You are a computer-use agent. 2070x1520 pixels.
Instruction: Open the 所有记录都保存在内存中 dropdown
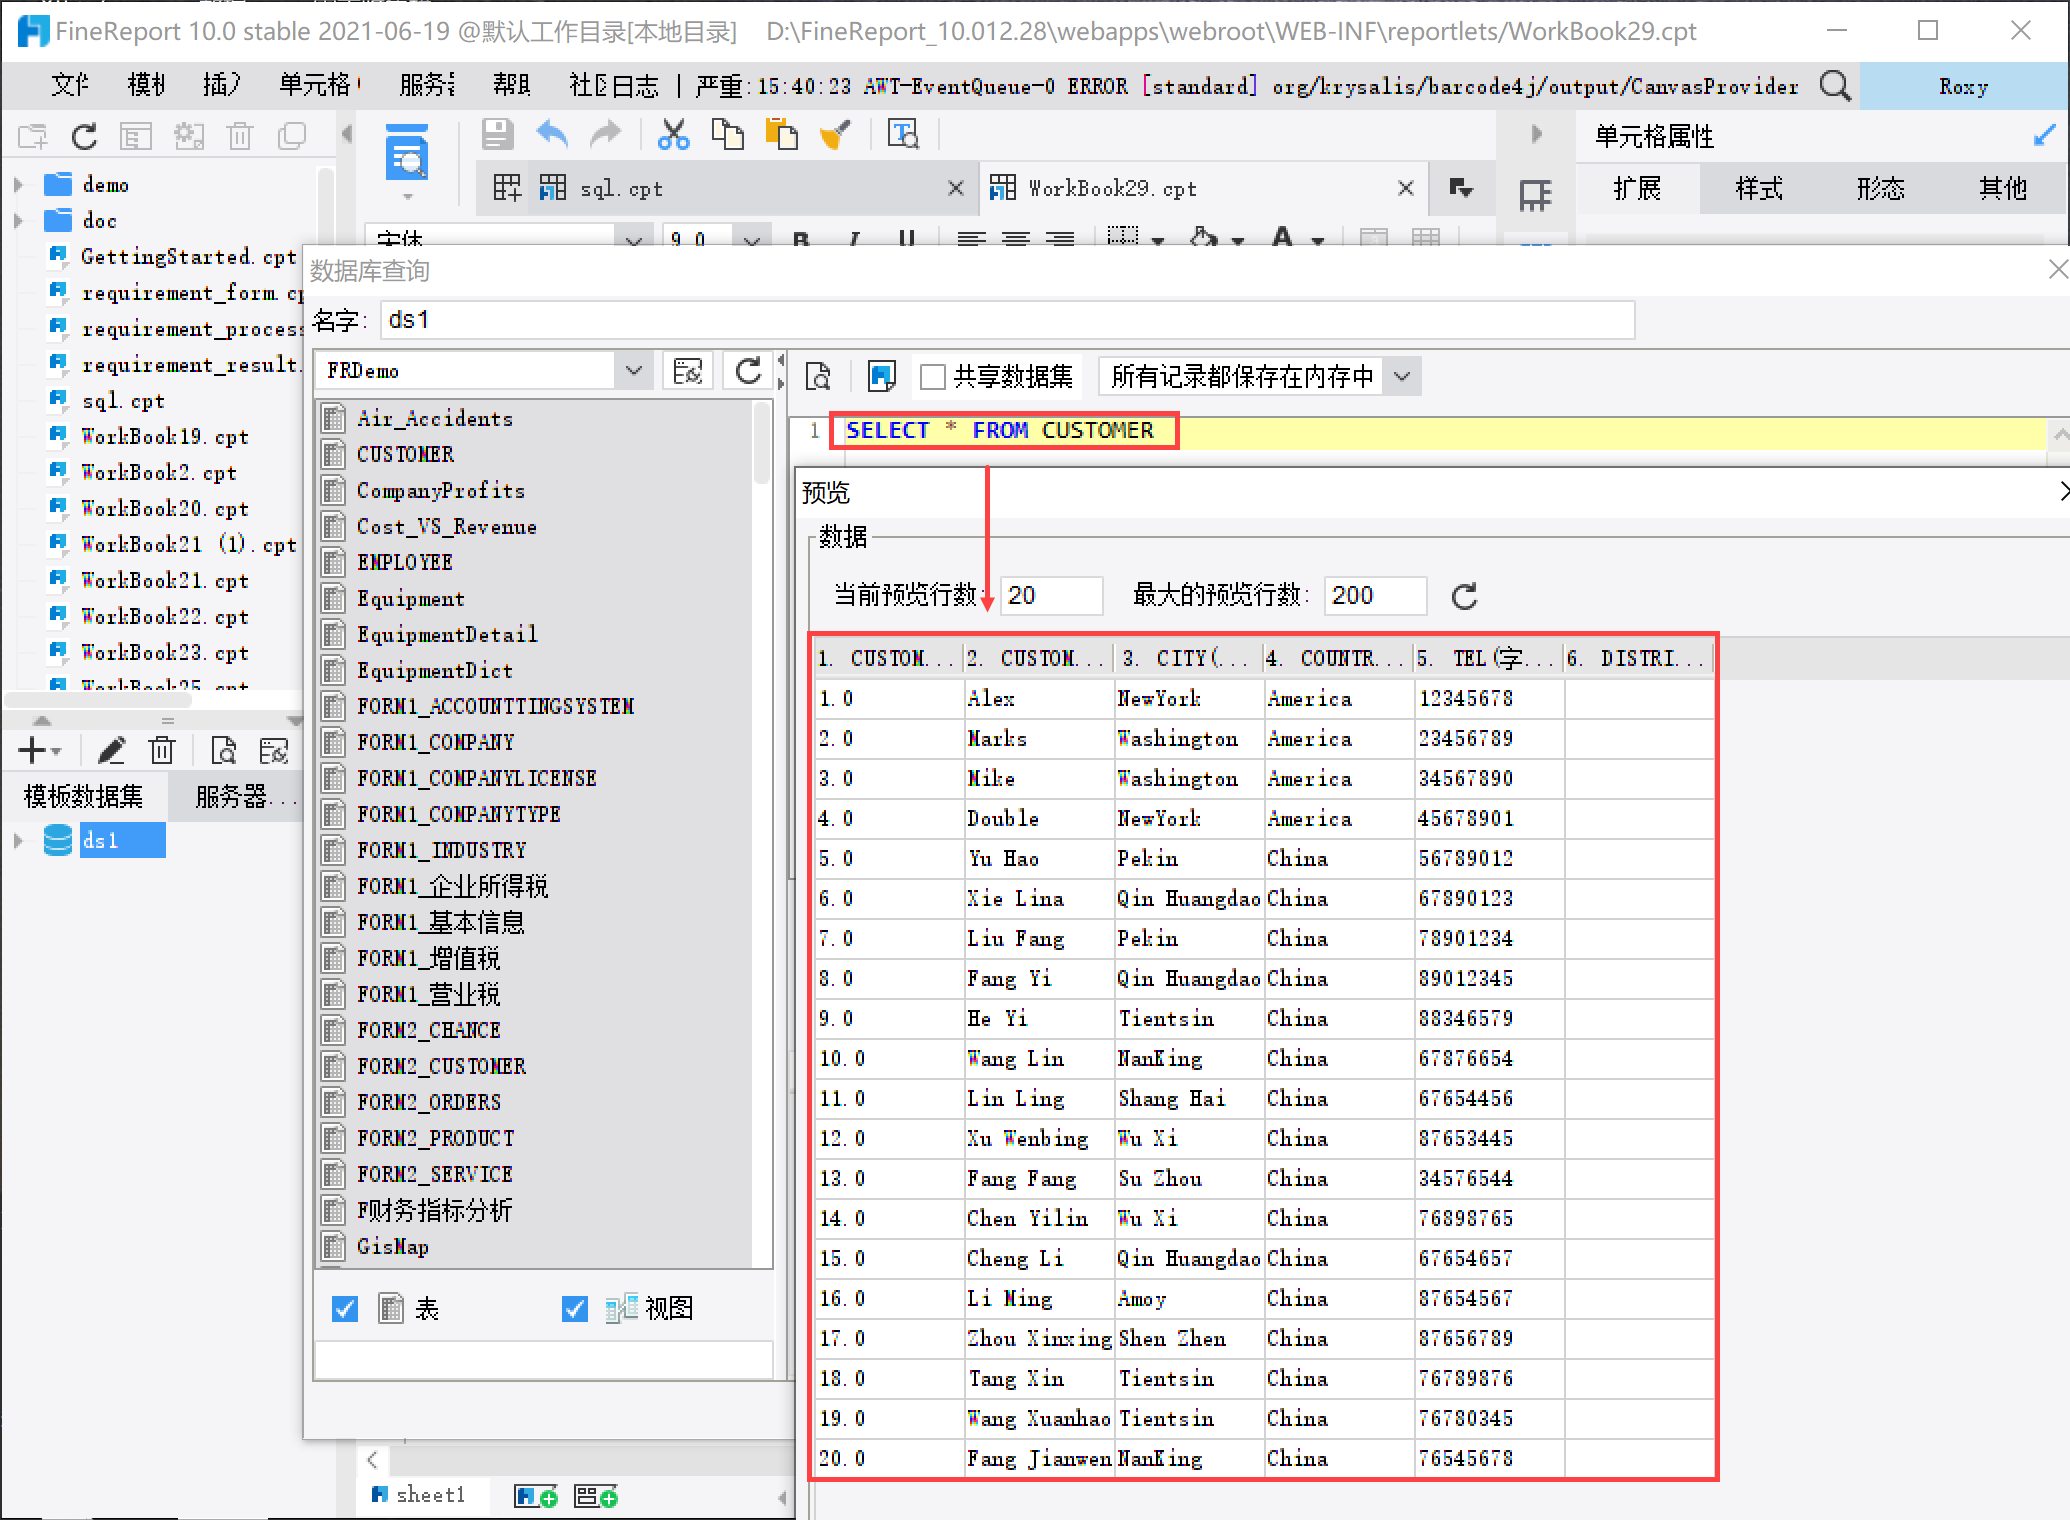(1402, 377)
